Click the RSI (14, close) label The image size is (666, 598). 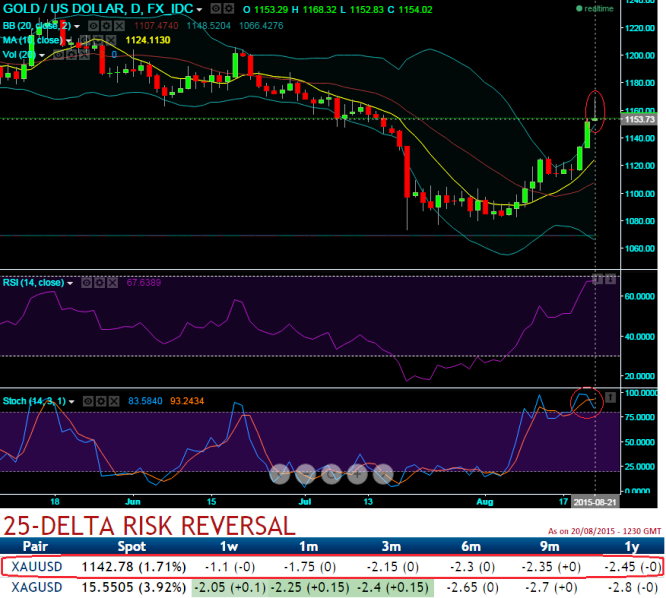click(34, 282)
